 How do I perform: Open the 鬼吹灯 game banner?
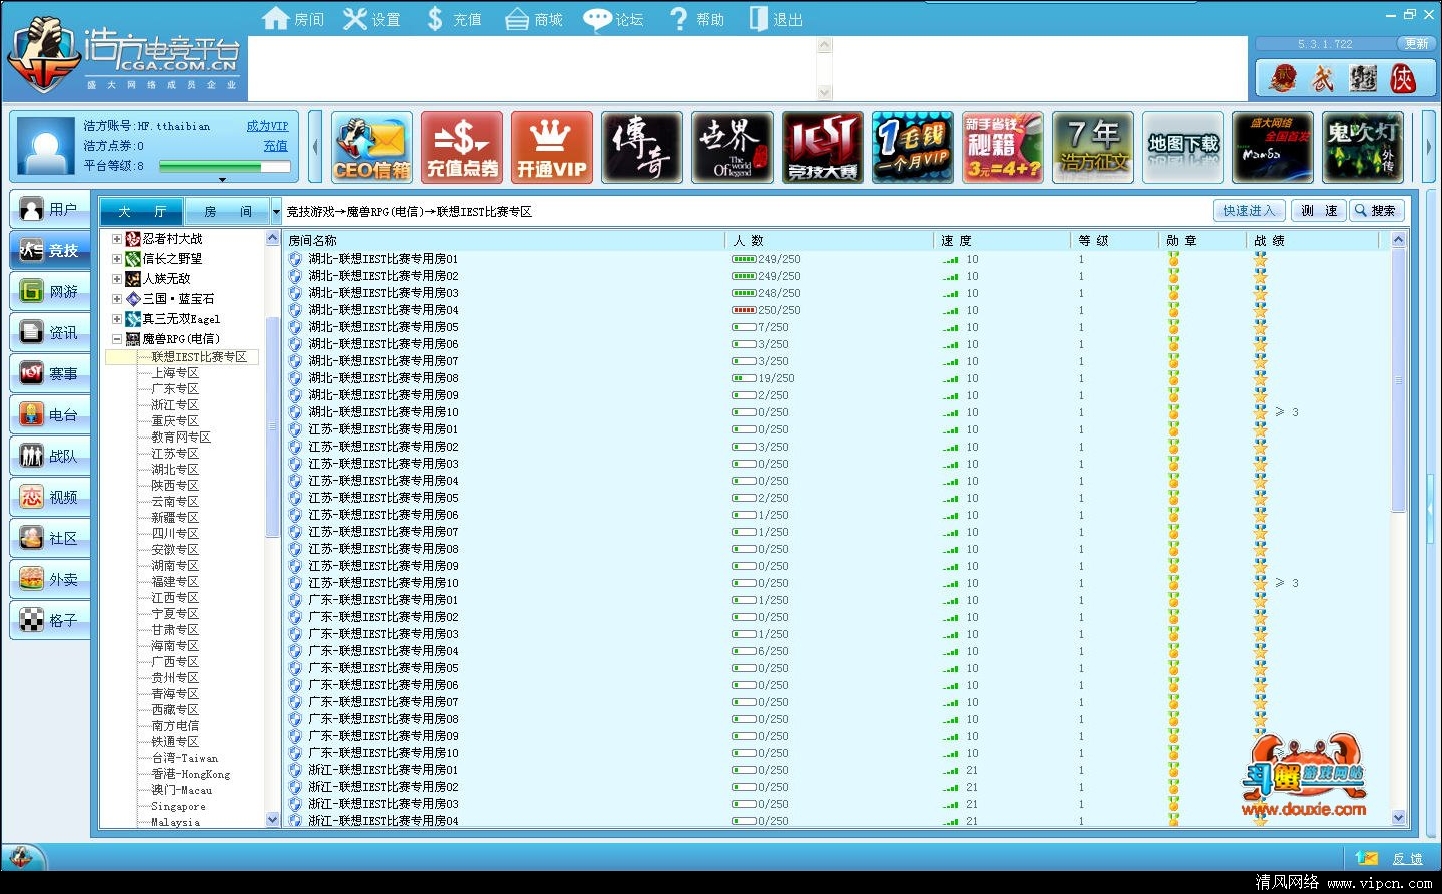[1362, 148]
